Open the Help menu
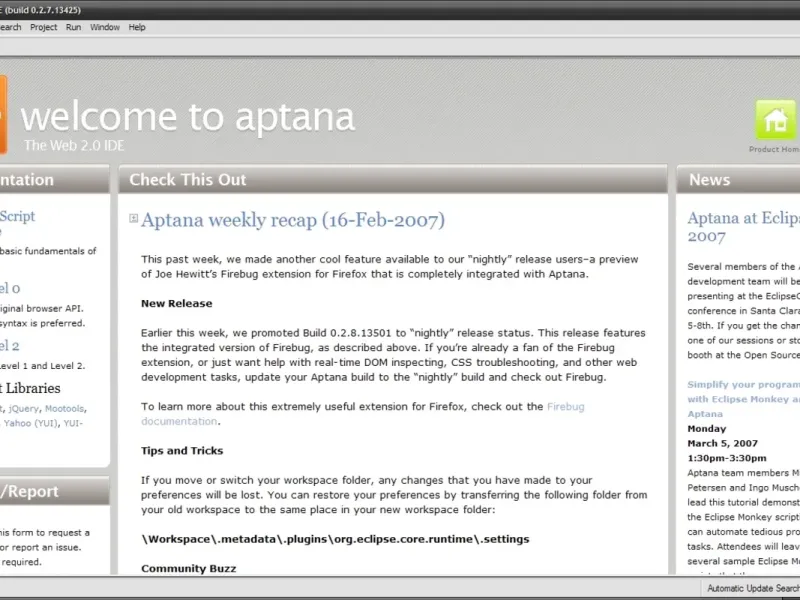The image size is (800, 600). 137,27
